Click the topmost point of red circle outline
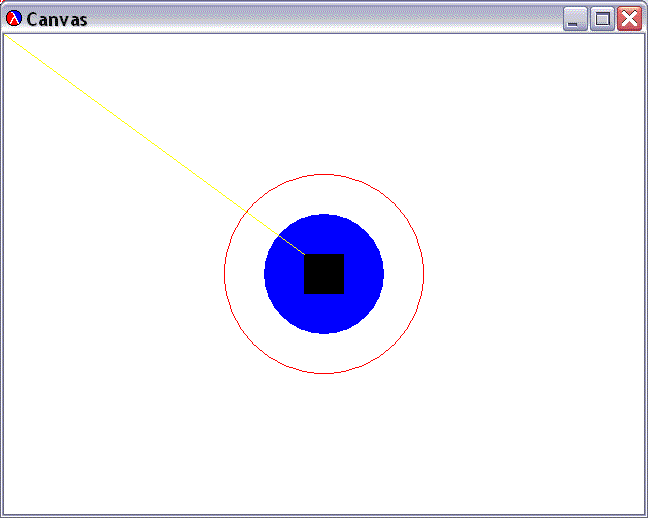This screenshot has width=648, height=518. tap(324, 174)
